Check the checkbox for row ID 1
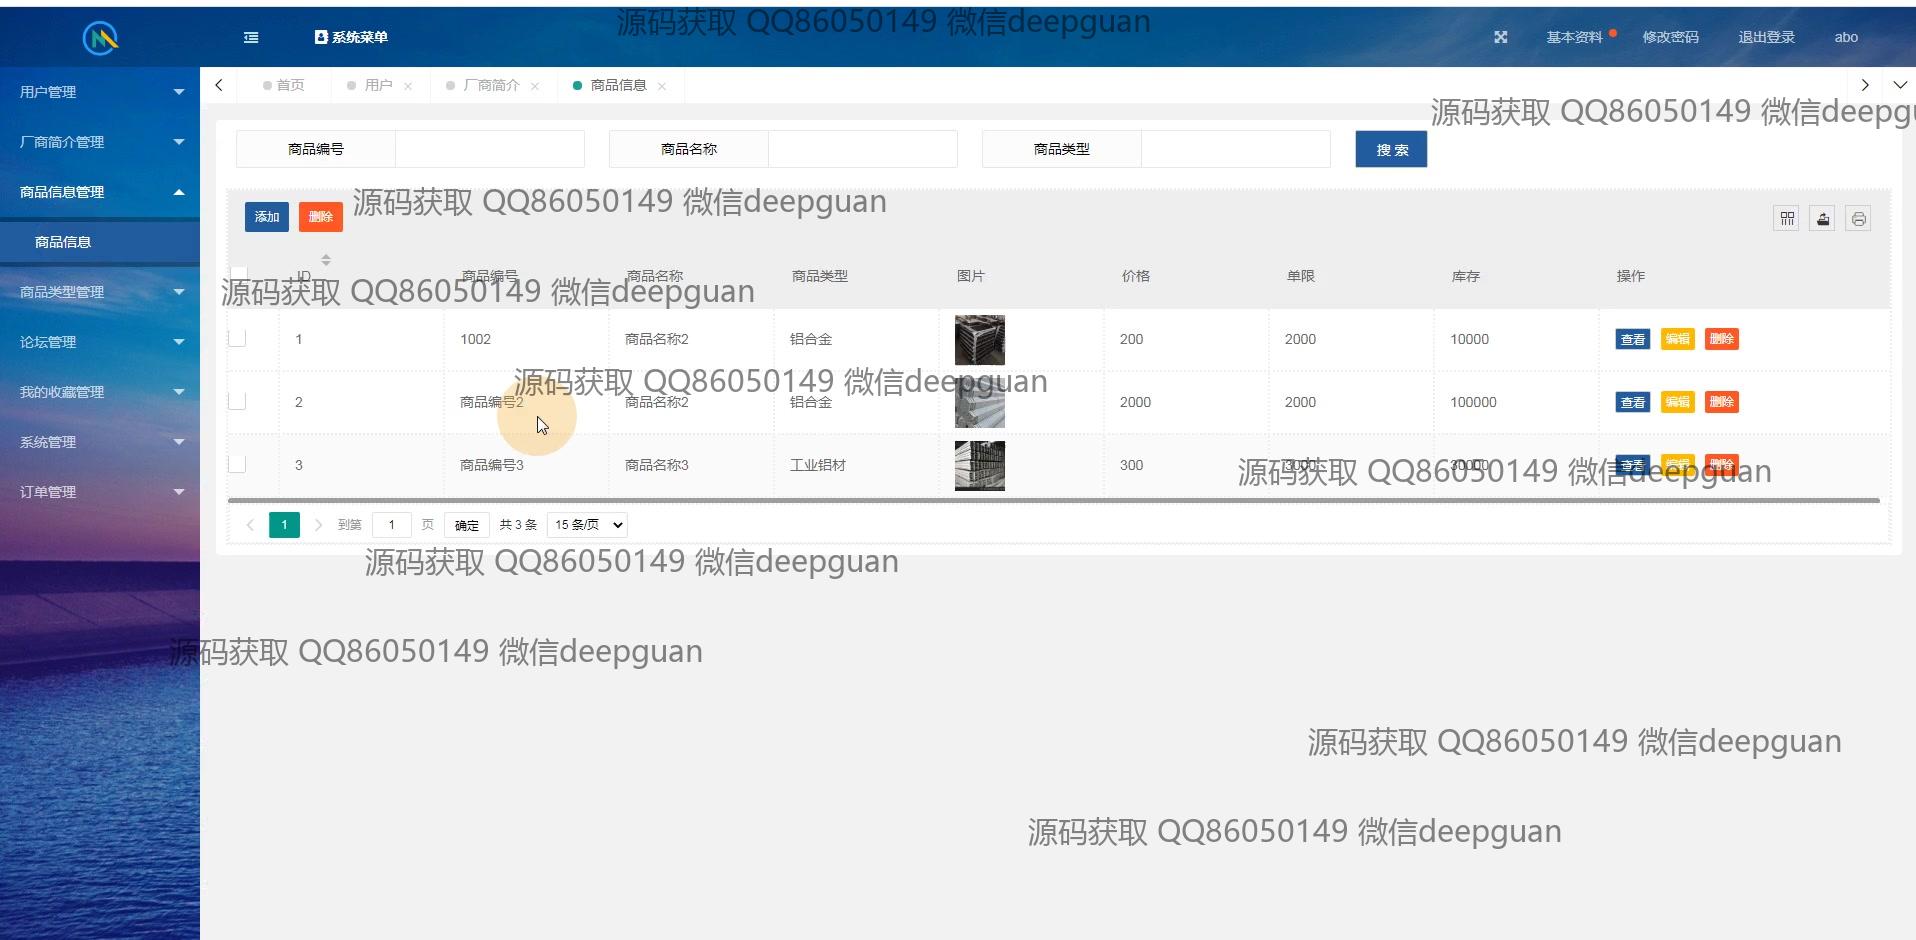The height and width of the screenshot is (940, 1916). tap(237, 338)
